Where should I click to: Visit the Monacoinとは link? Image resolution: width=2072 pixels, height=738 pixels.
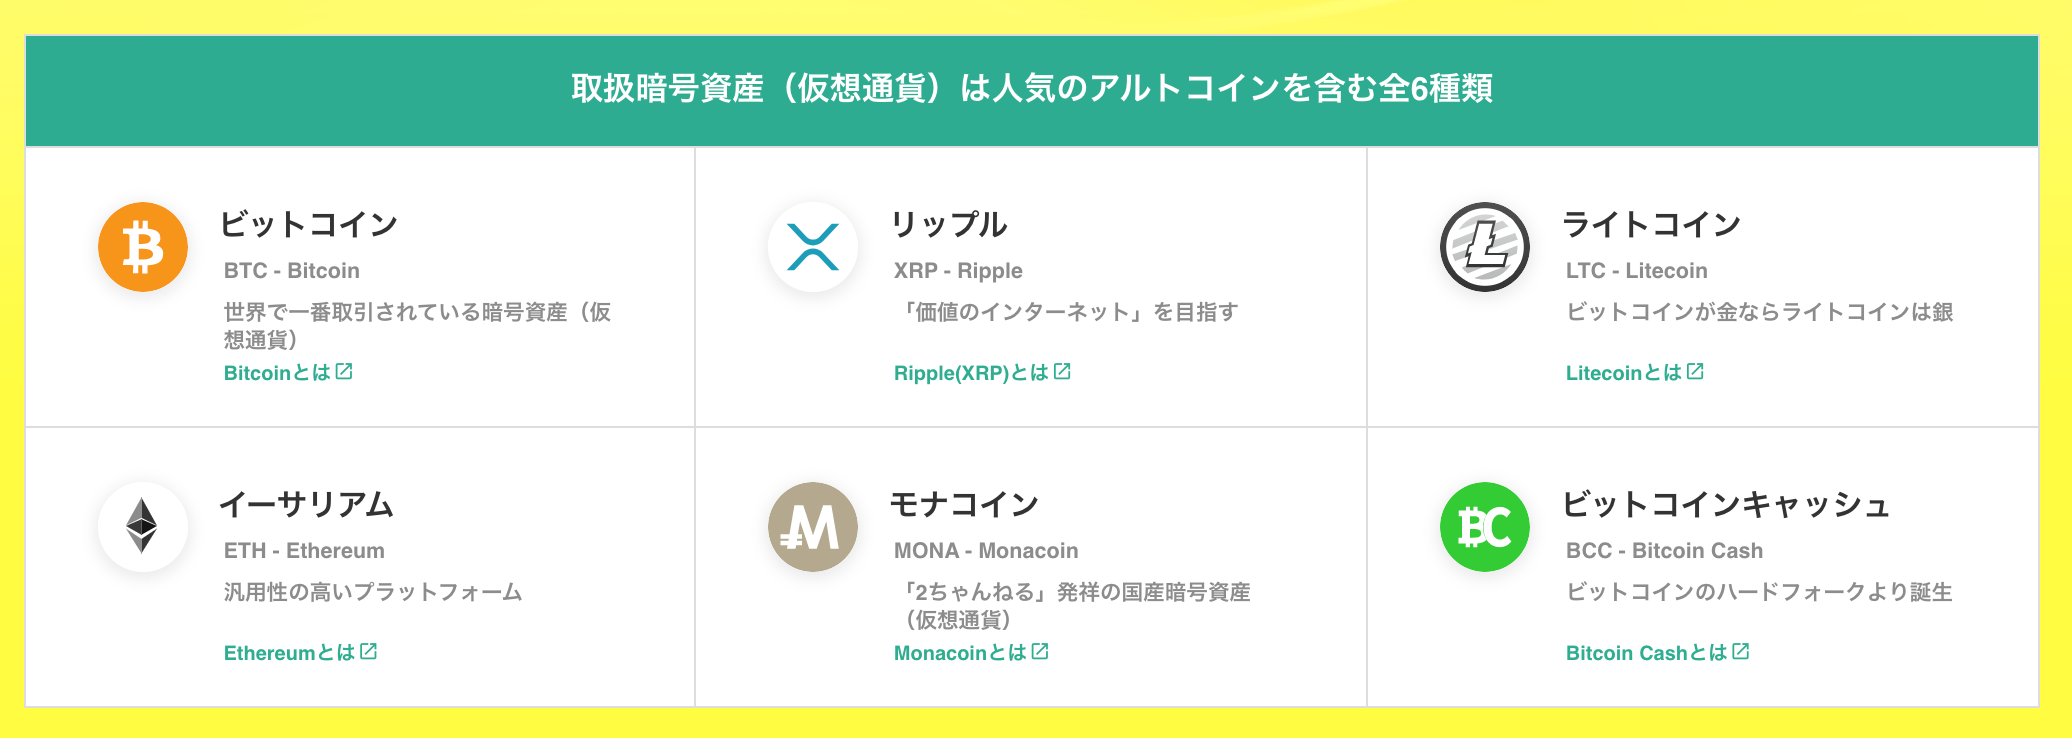(959, 653)
